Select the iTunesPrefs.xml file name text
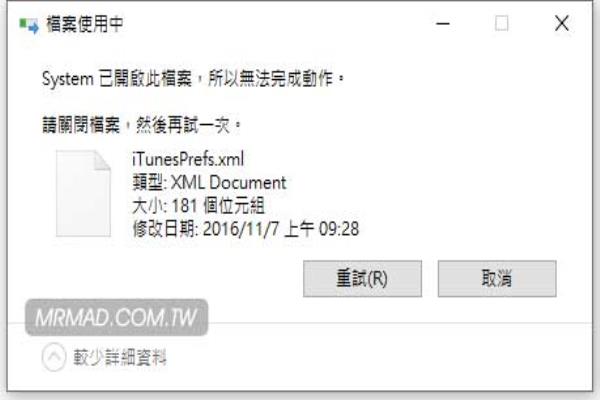This screenshot has height=400, width=600. [x=188, y=159]
